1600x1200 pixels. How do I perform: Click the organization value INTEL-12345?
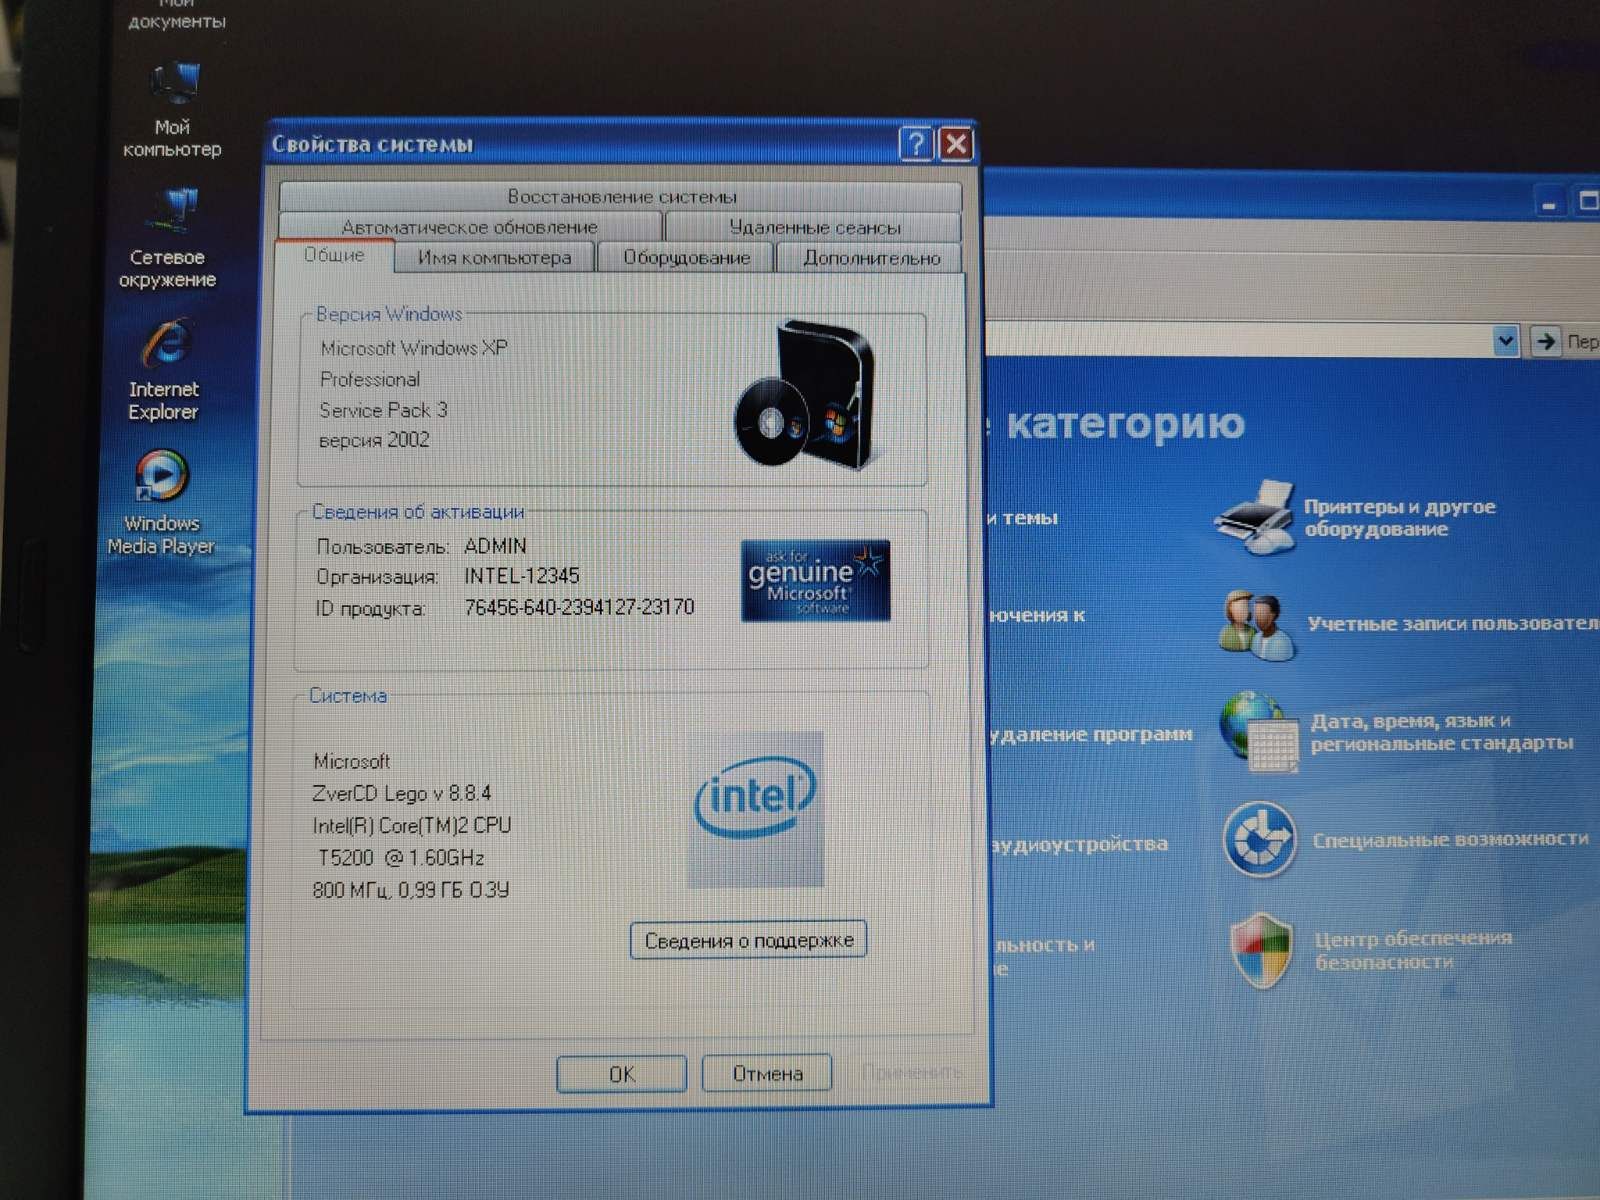(x=522, y=576)
